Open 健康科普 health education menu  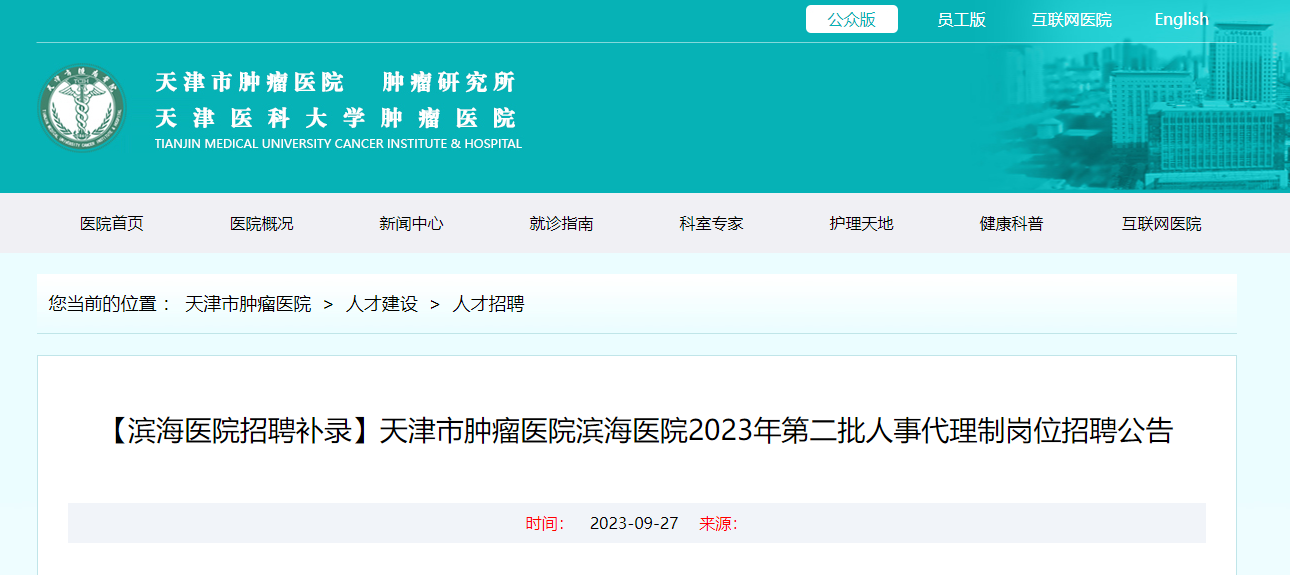(x=1011, y=223)
